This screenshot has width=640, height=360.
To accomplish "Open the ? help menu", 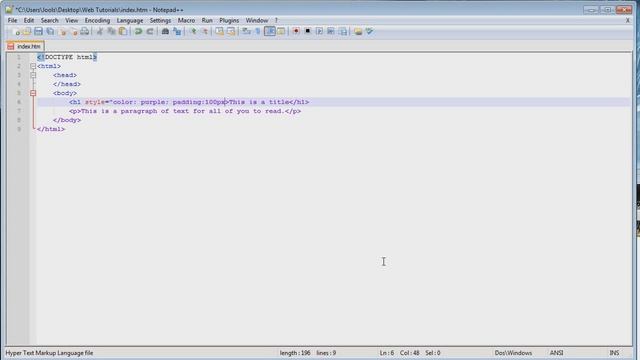I will click(x=276, y=20).
